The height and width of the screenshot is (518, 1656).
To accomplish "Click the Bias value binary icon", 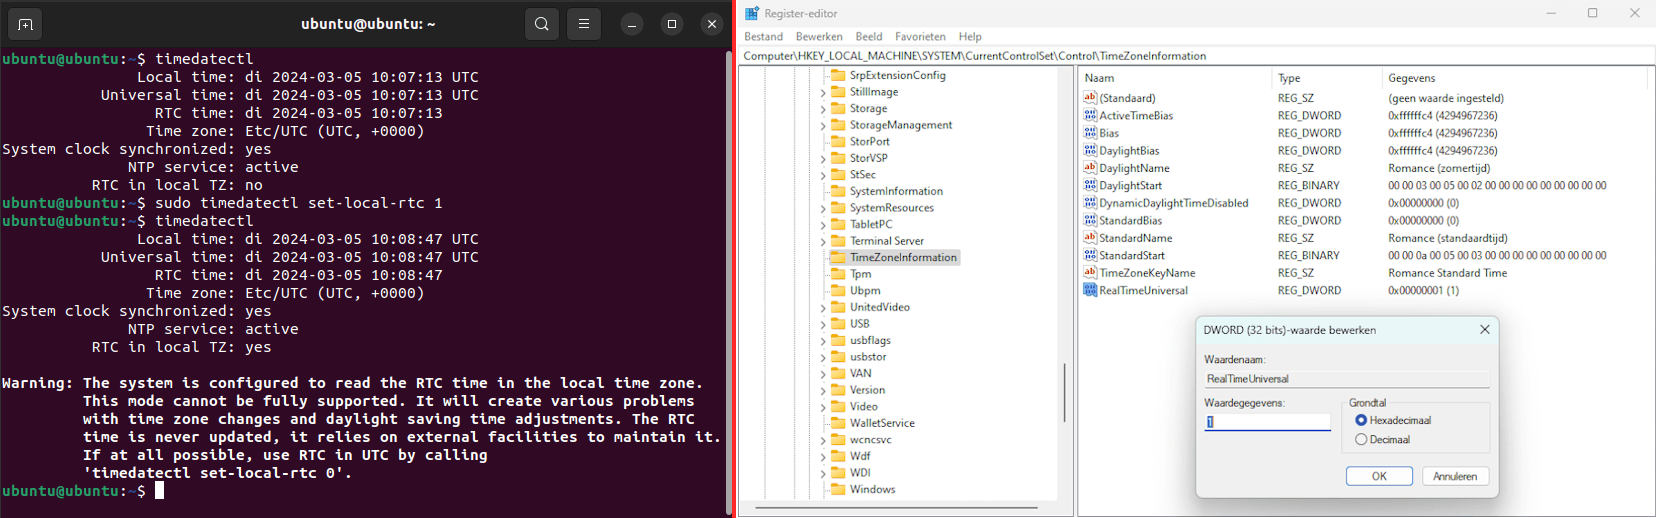I will (1090, 133).
